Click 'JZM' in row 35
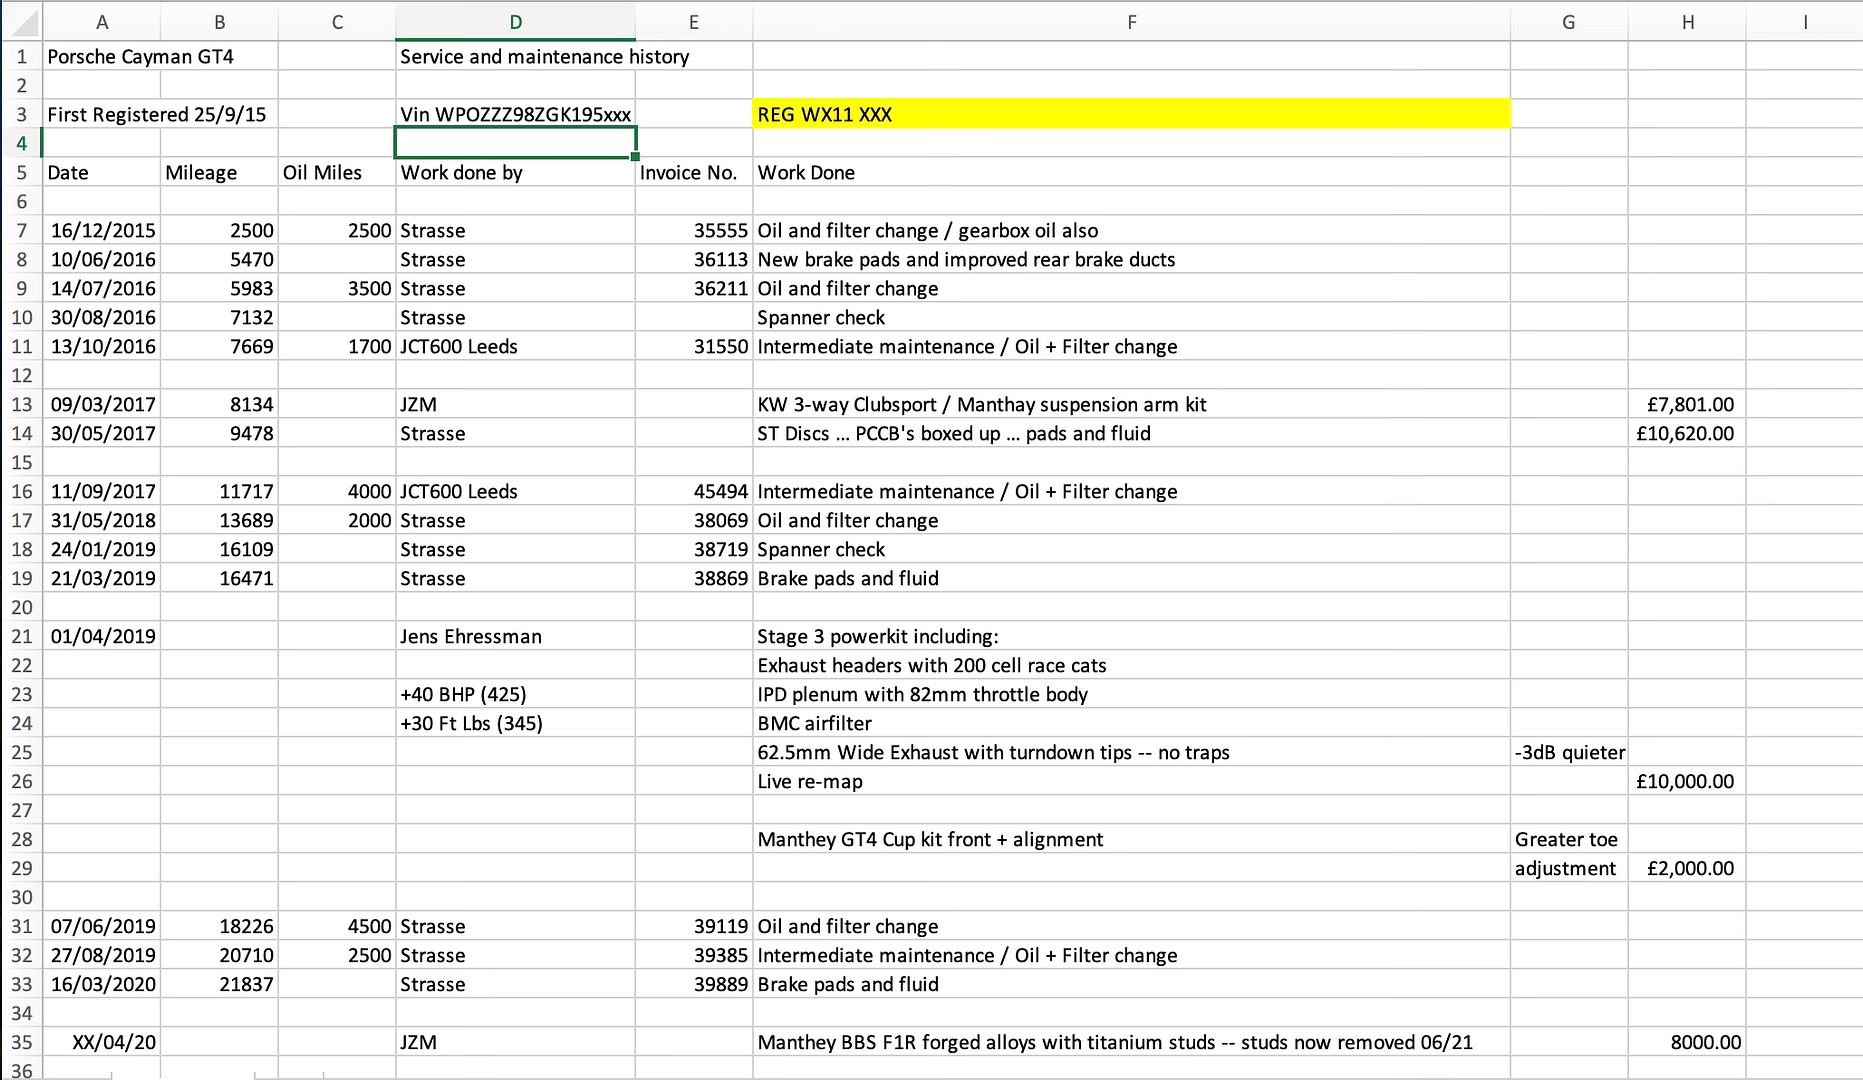The height and width of the screenshot is (1080, 1863). tap(515, 1042)
